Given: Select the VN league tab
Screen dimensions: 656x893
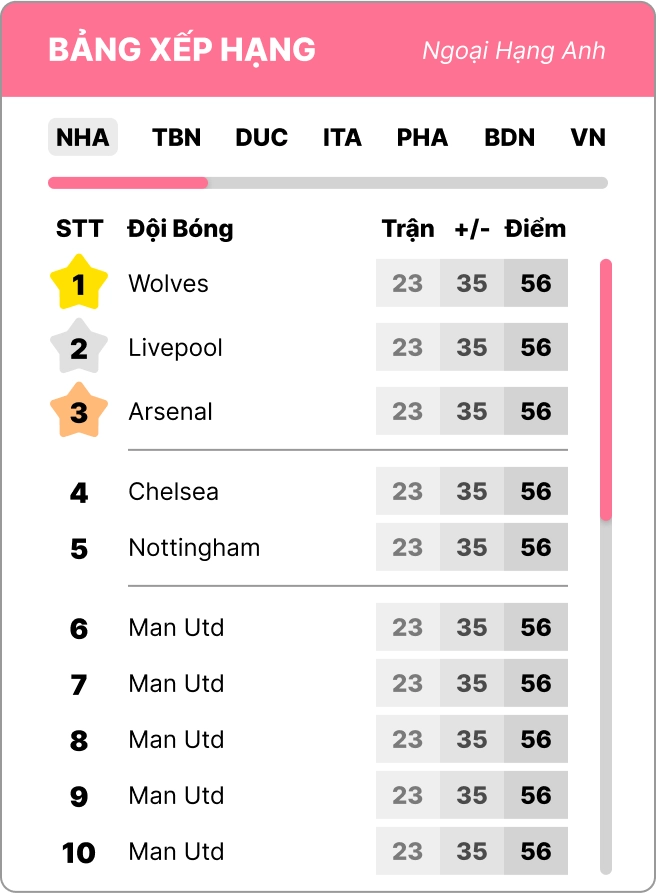Looking at the screenshot, I should (x=588, y=137).
